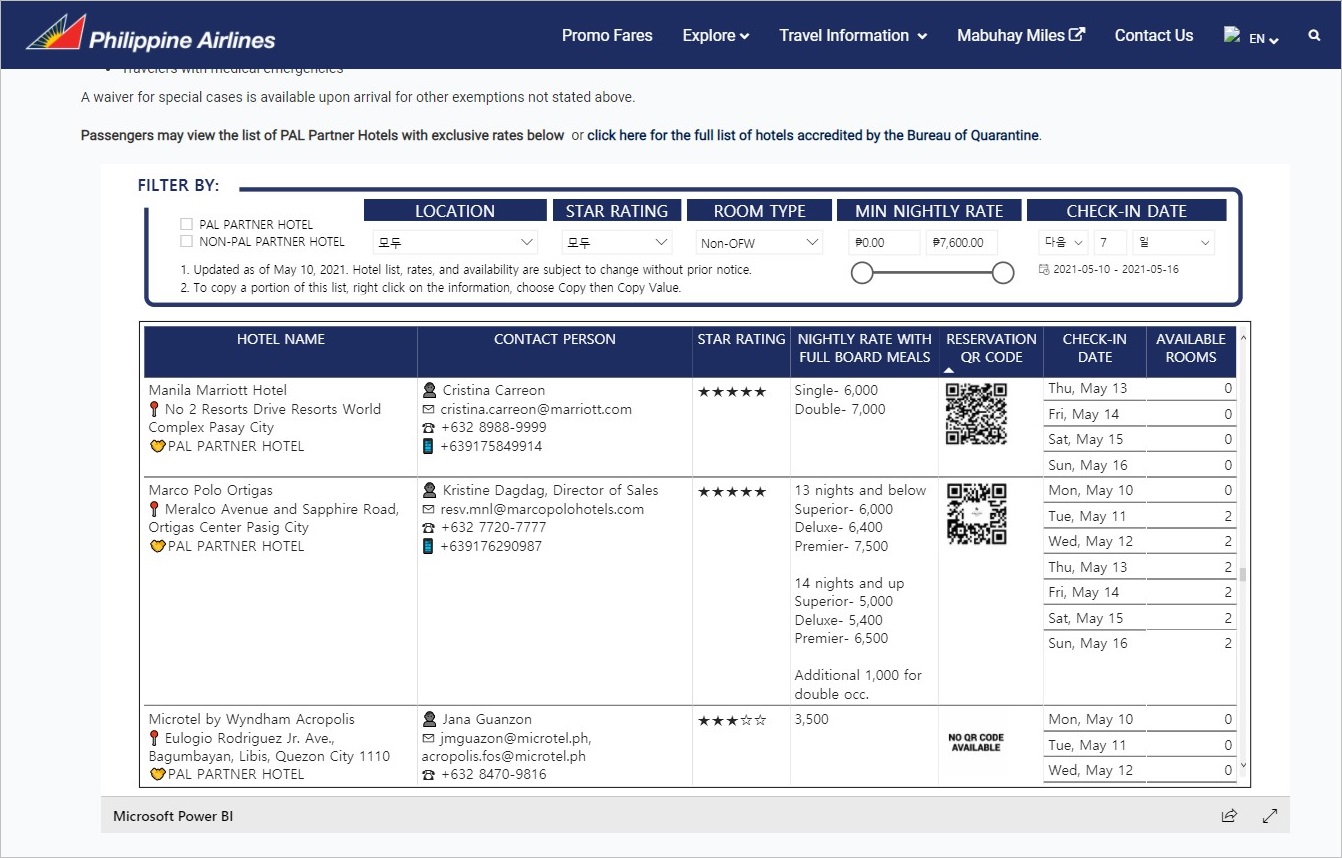Open the Room Type Non-OFW dropdown
Viewport: 1342px width, 858px height.
pyautogui.click(x=759, y=242)
